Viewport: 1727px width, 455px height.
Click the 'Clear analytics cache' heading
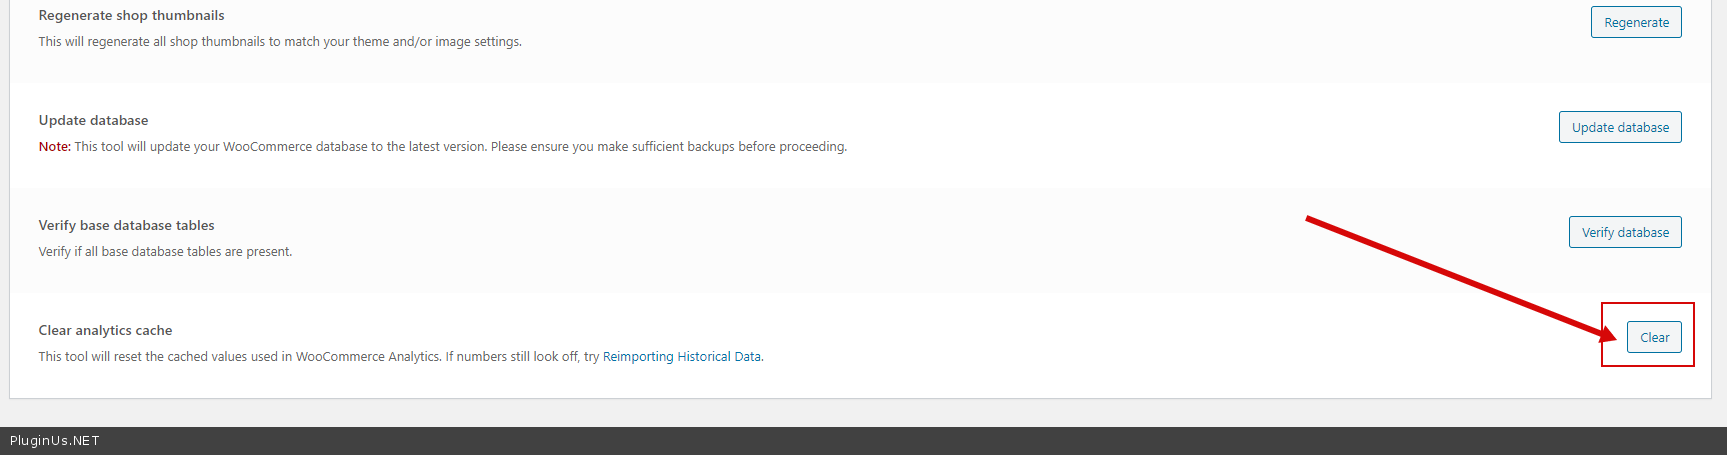(x=105, y=330)
